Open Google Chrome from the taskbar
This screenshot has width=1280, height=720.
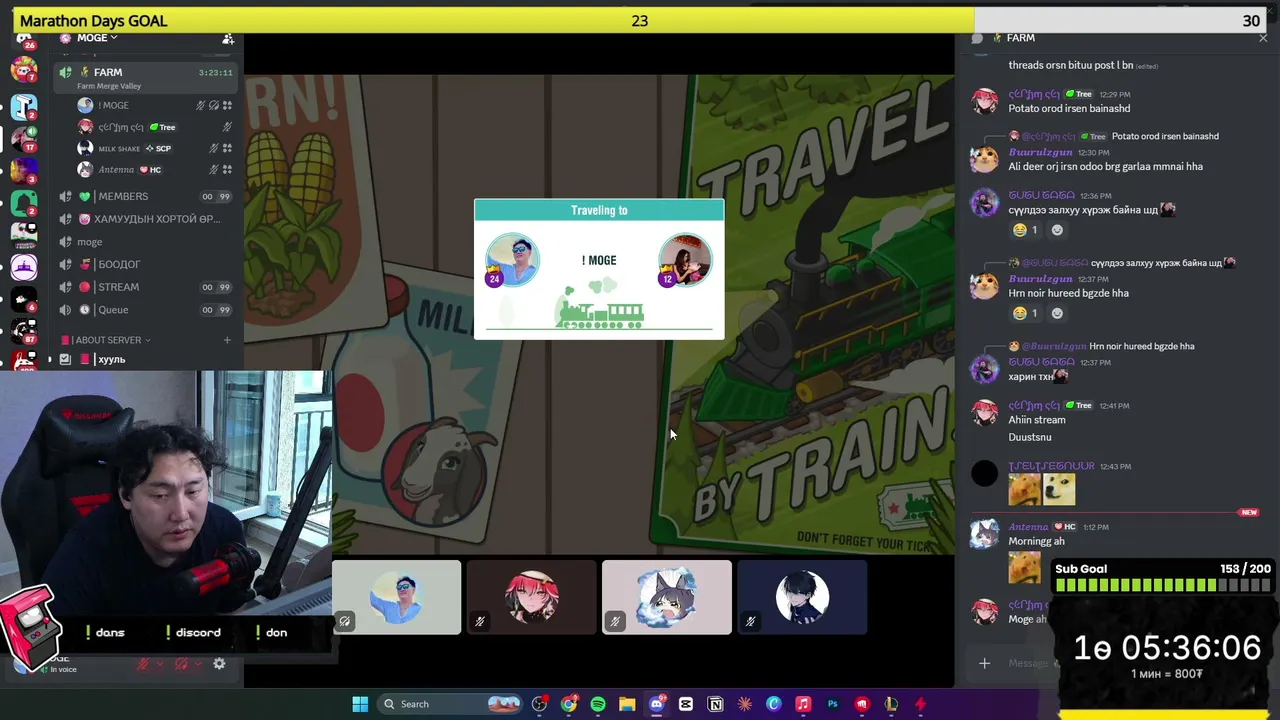569,704
